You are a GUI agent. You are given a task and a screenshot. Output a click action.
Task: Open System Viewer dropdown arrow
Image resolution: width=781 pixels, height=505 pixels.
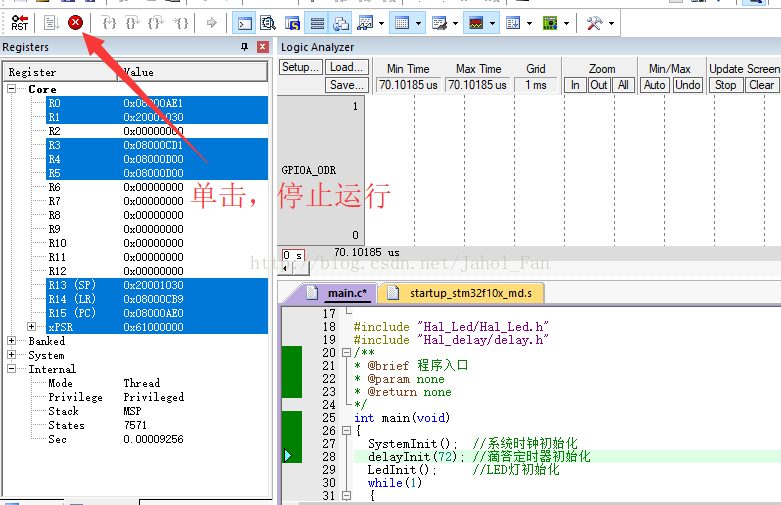click(566, 23)
